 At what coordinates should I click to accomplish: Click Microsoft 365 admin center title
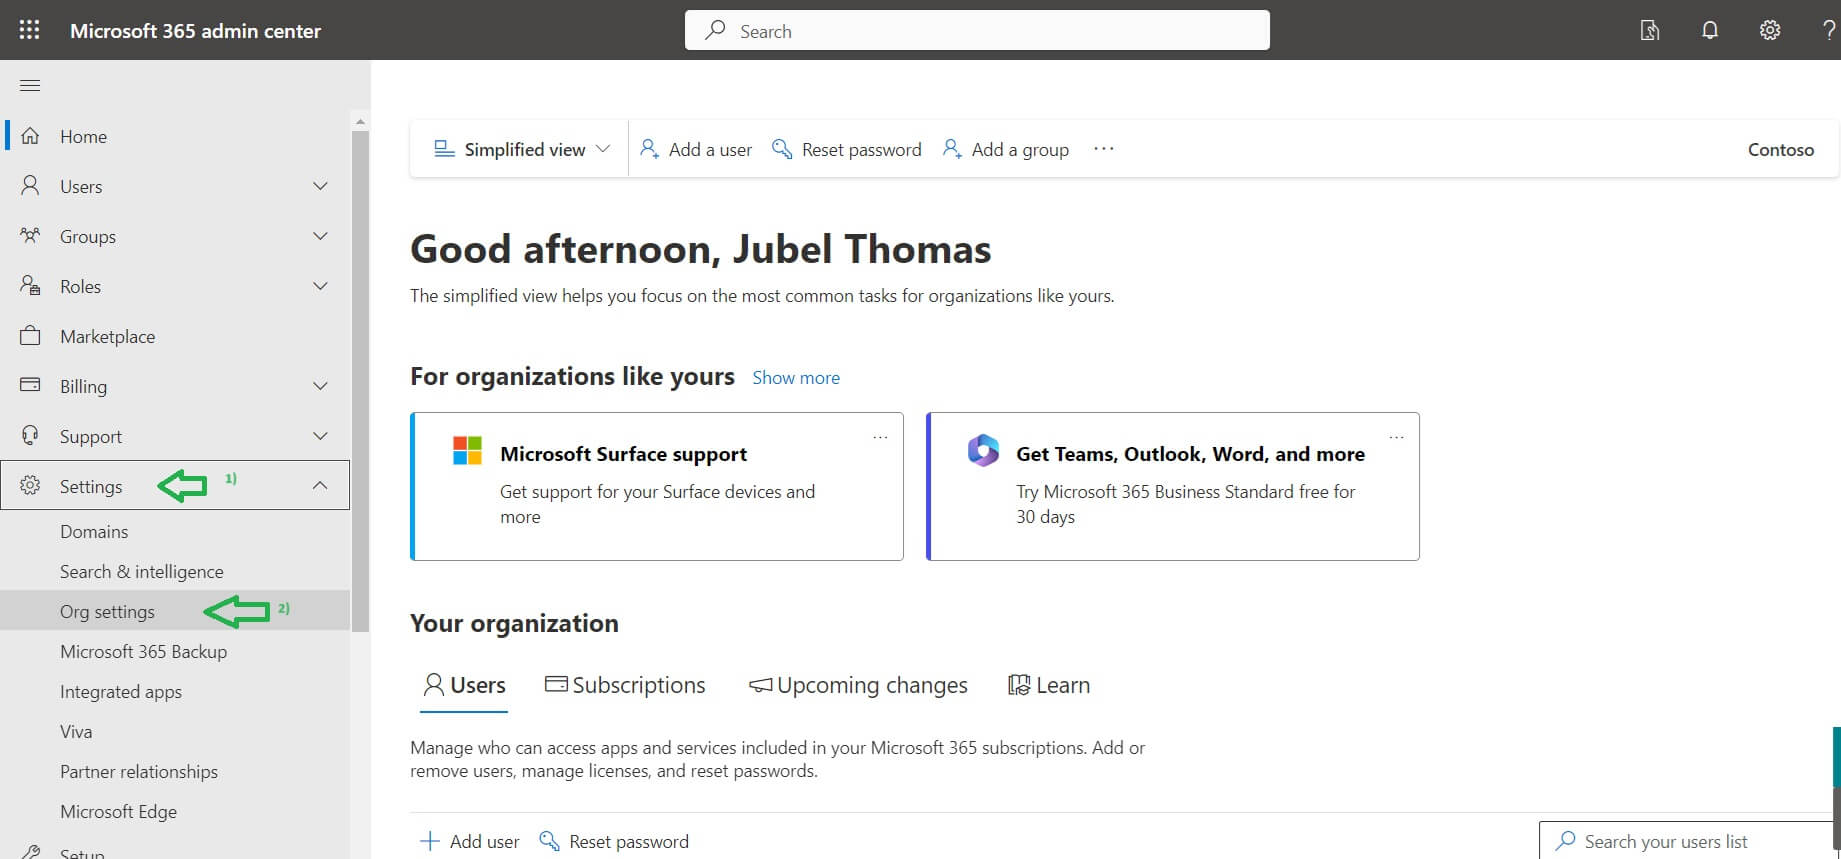pos(195,30)
